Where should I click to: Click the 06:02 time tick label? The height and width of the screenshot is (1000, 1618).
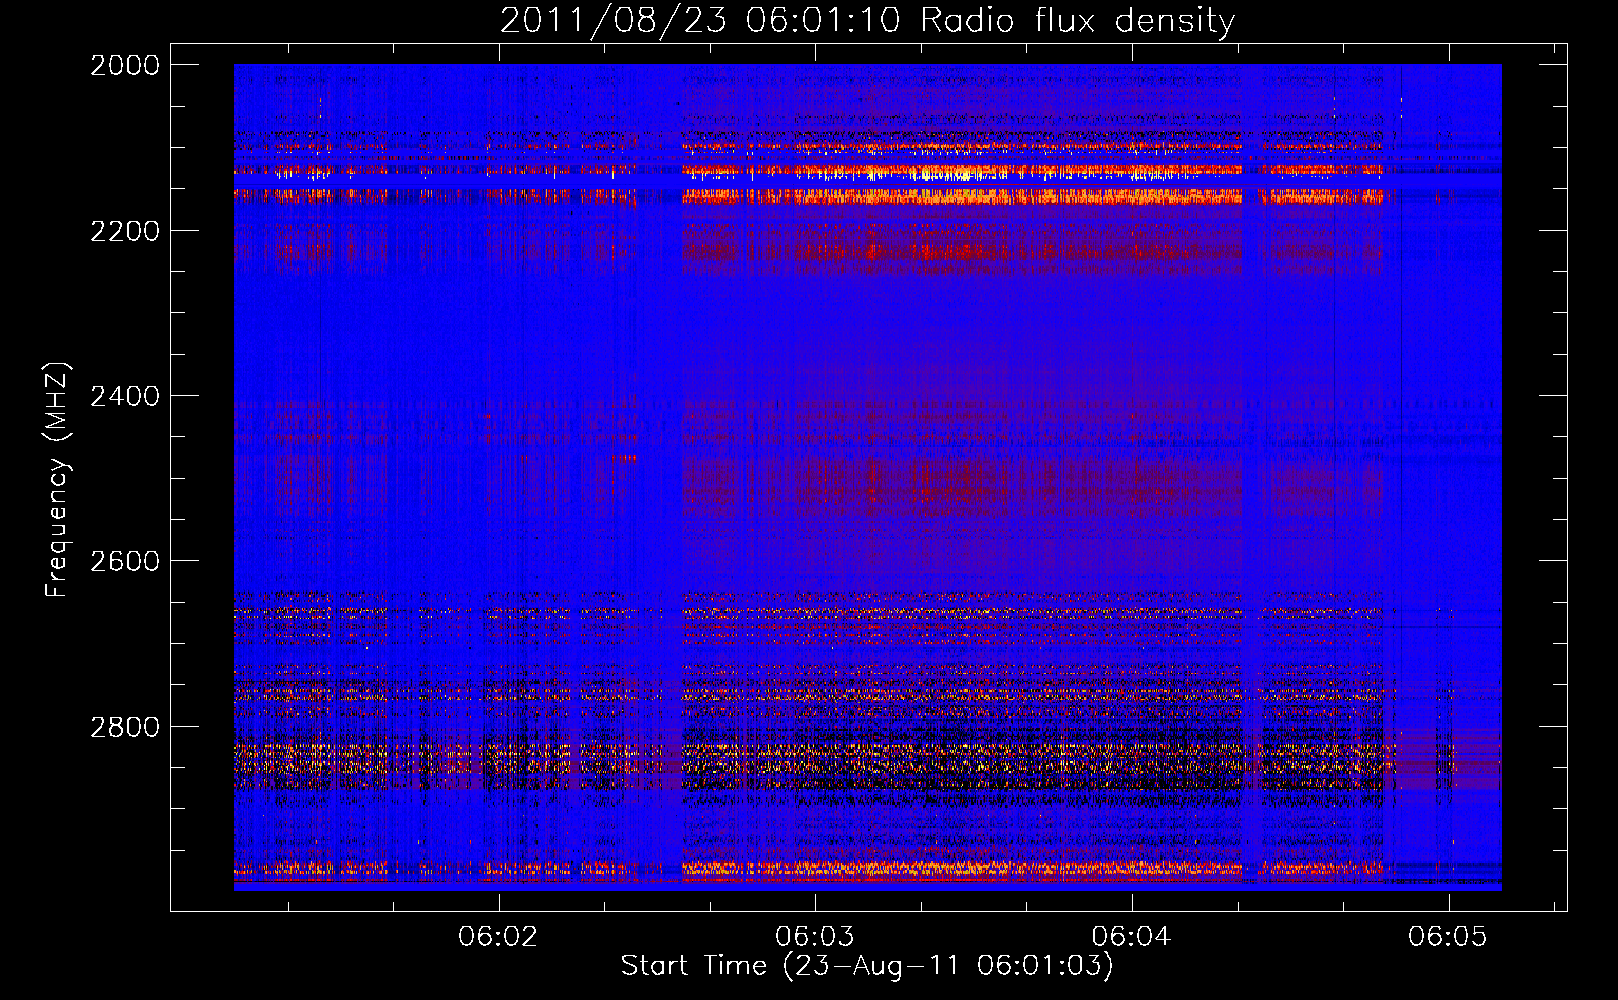(x=498, y=936)
